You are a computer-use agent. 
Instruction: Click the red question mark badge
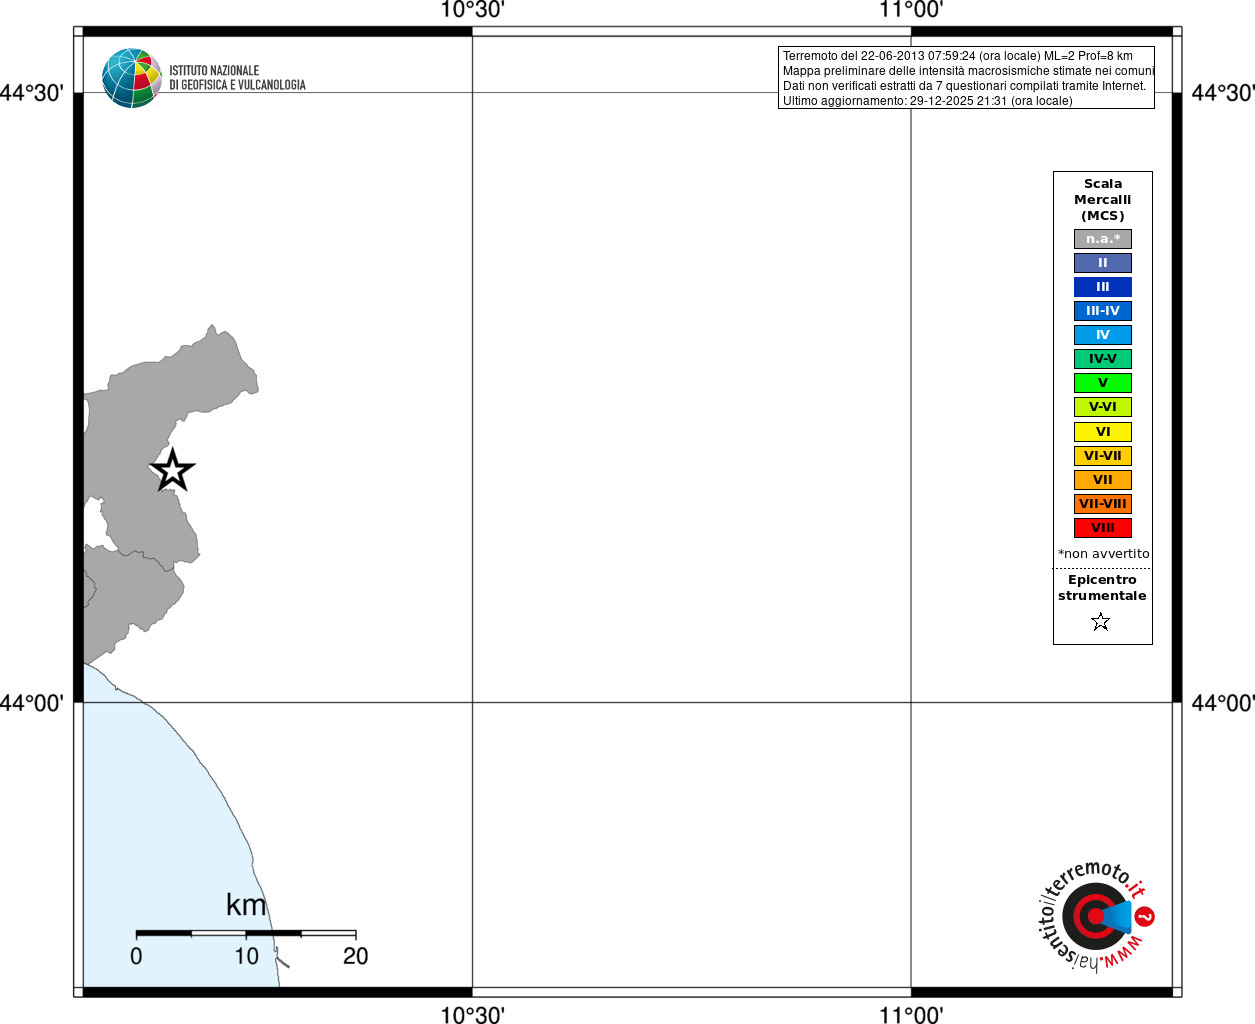point(1145,916)
